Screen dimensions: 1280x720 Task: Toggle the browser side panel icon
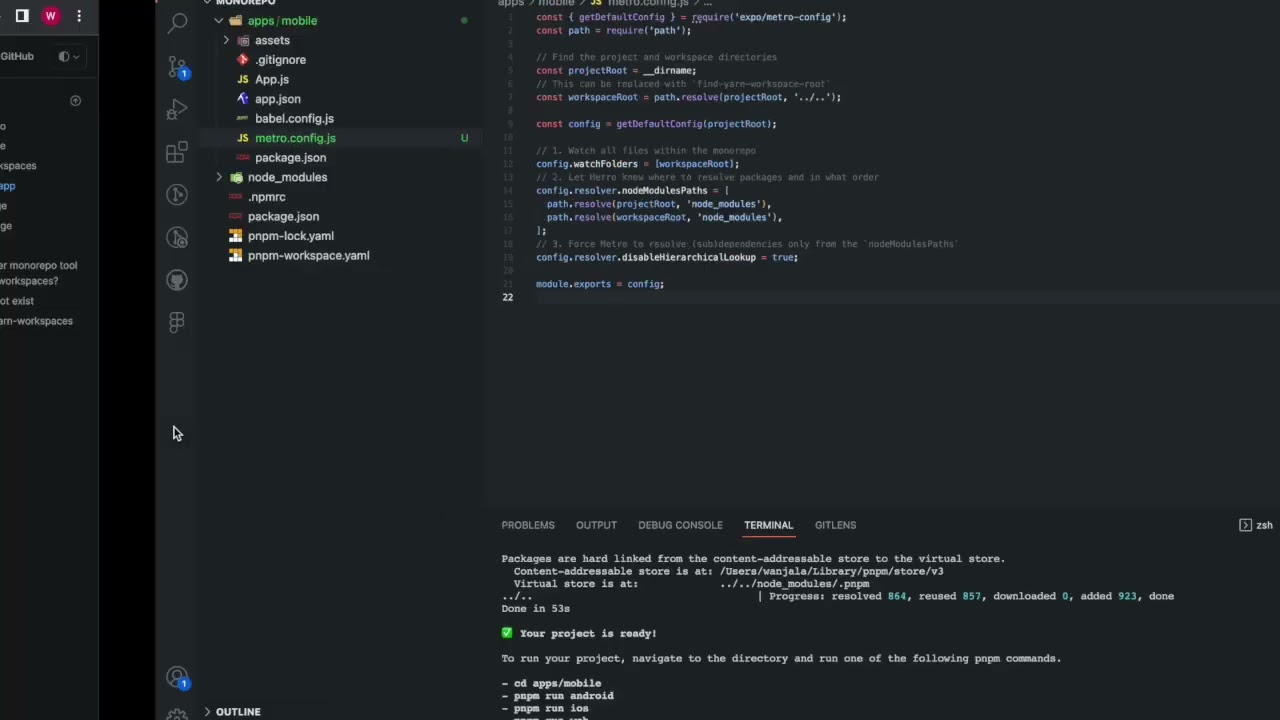22,16
